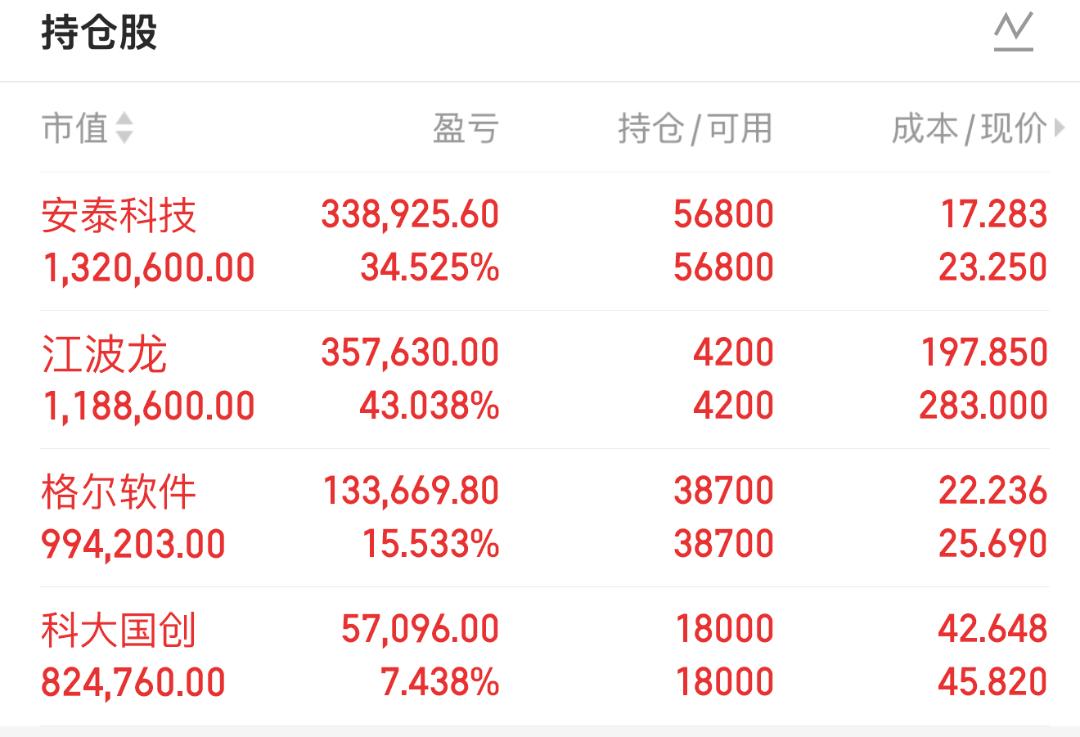Tap 江波龙 current price 283.000

[983, 406]
